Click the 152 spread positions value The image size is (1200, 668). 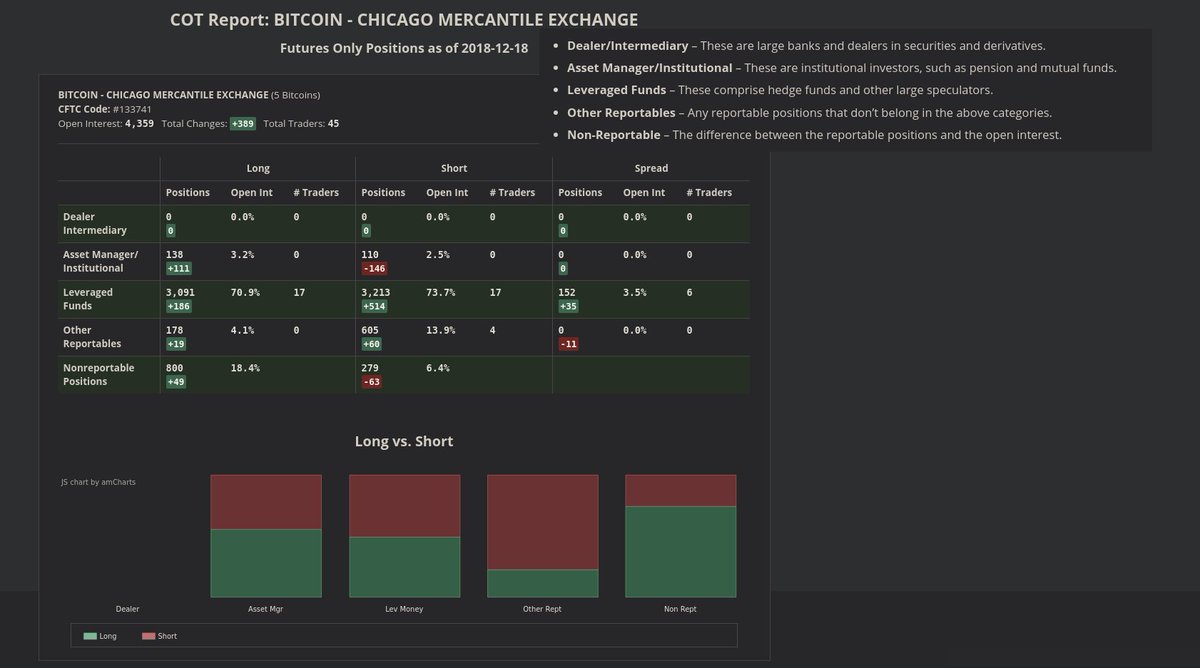pyautogui.click(x=567, y=293)
